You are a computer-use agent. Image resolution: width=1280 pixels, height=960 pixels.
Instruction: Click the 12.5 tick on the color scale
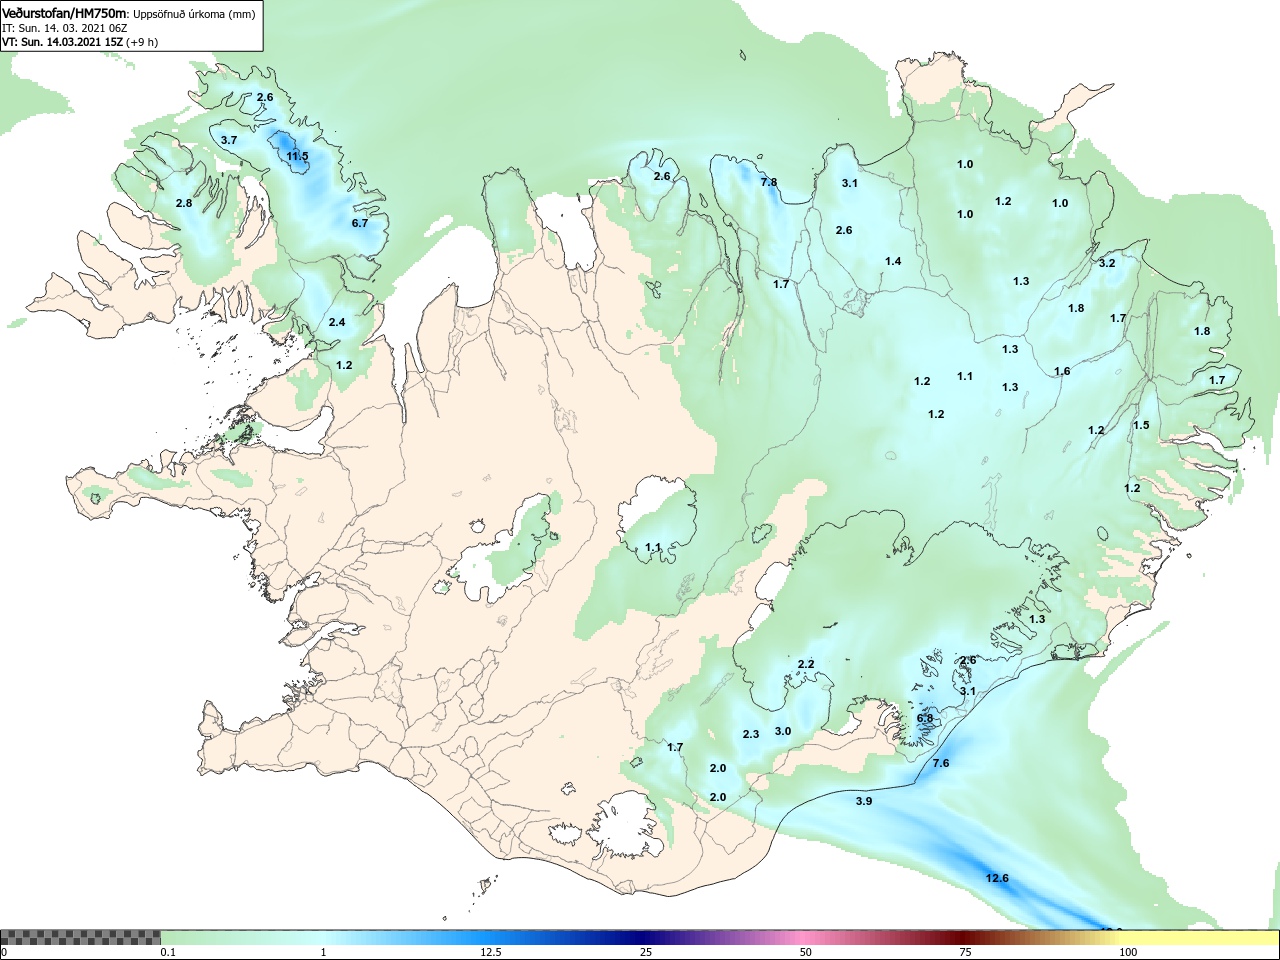pyautogui.click(x=491, y=952)
